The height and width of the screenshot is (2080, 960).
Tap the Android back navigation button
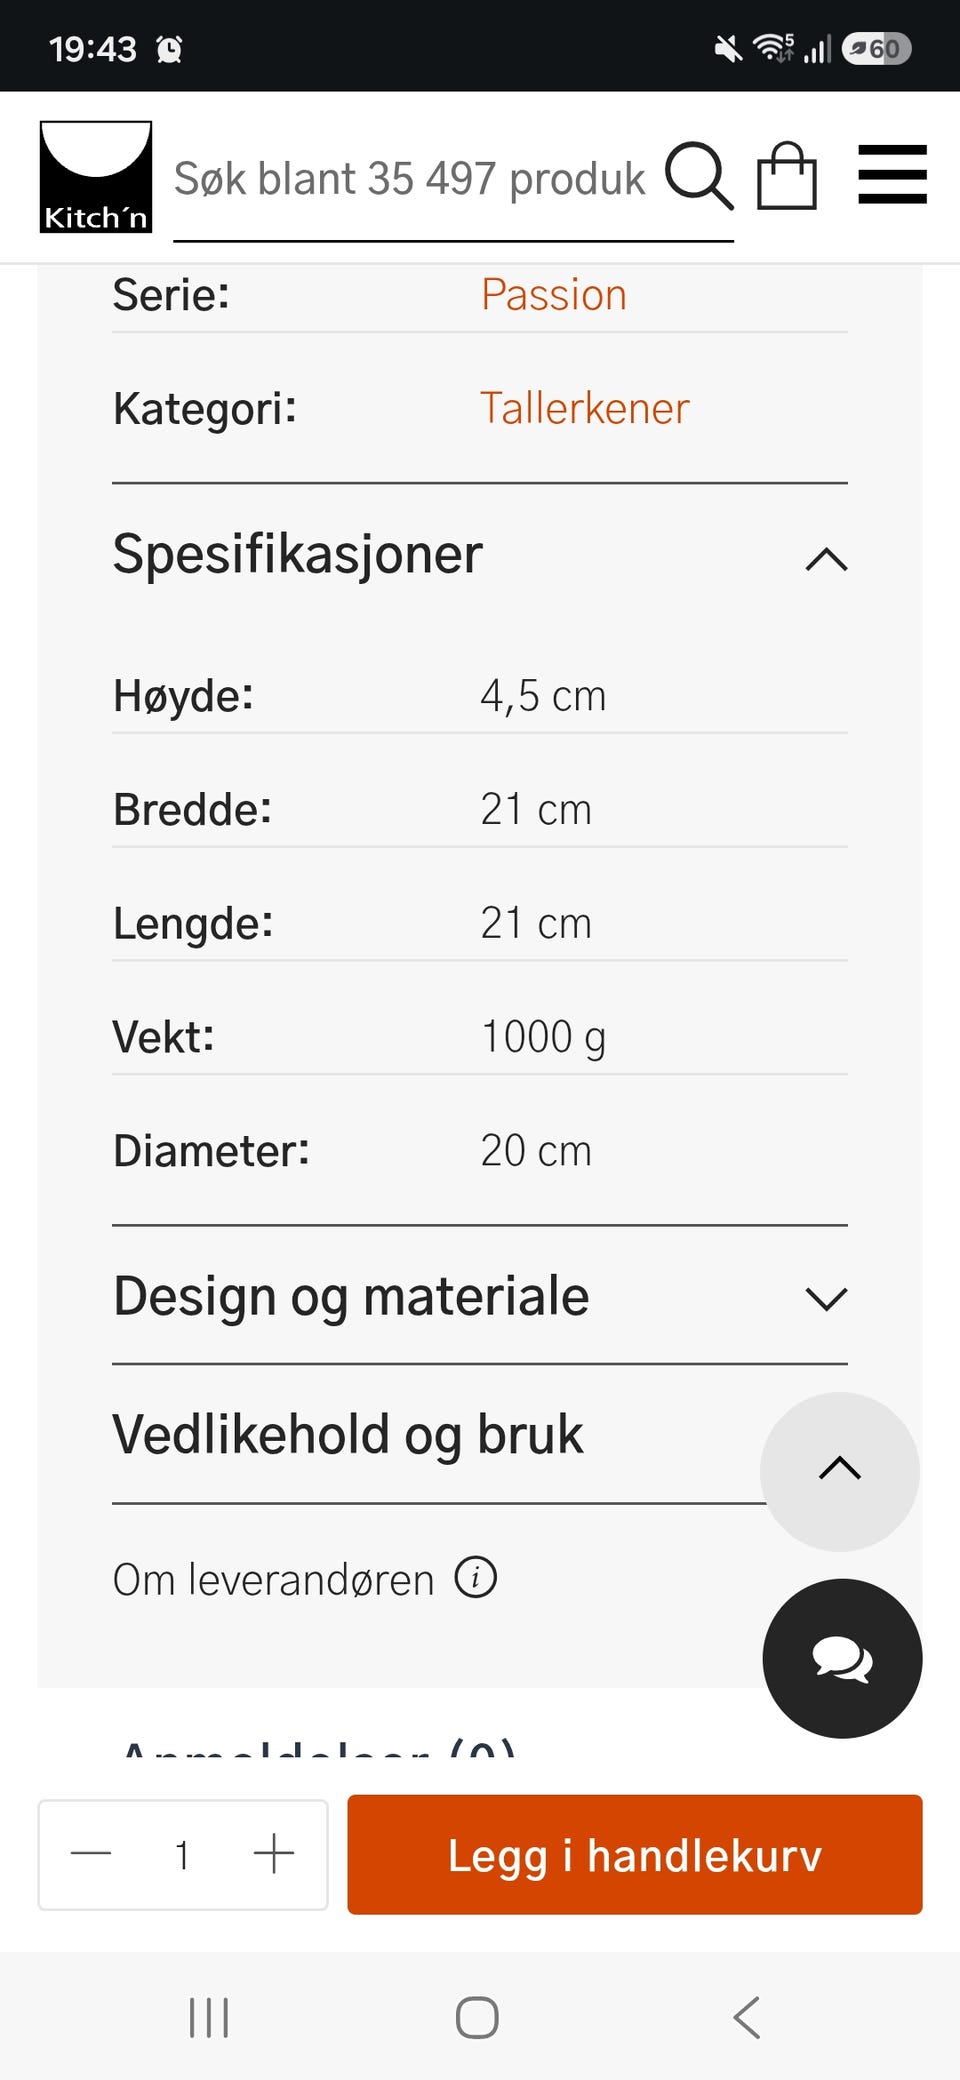(x=747, y=2017)
